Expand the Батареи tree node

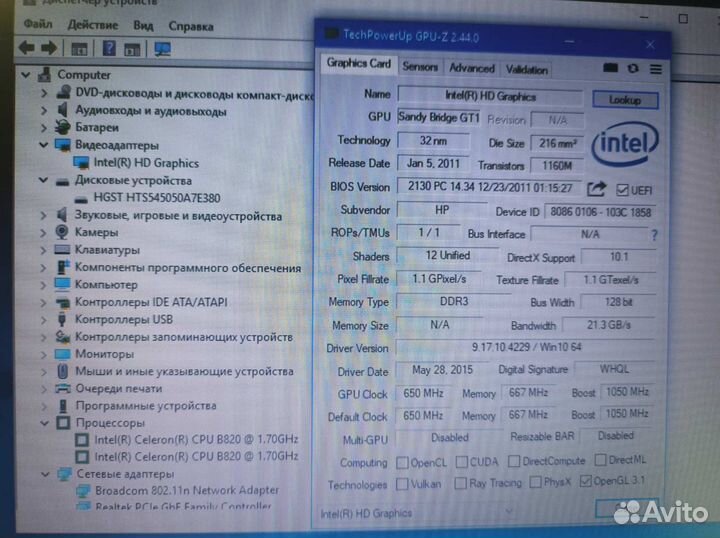[x=44, y=127]
